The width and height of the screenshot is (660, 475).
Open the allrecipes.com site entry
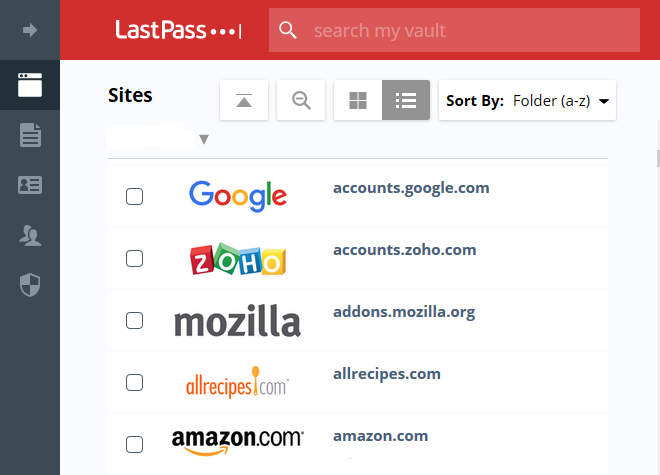(x=387, y=374)
